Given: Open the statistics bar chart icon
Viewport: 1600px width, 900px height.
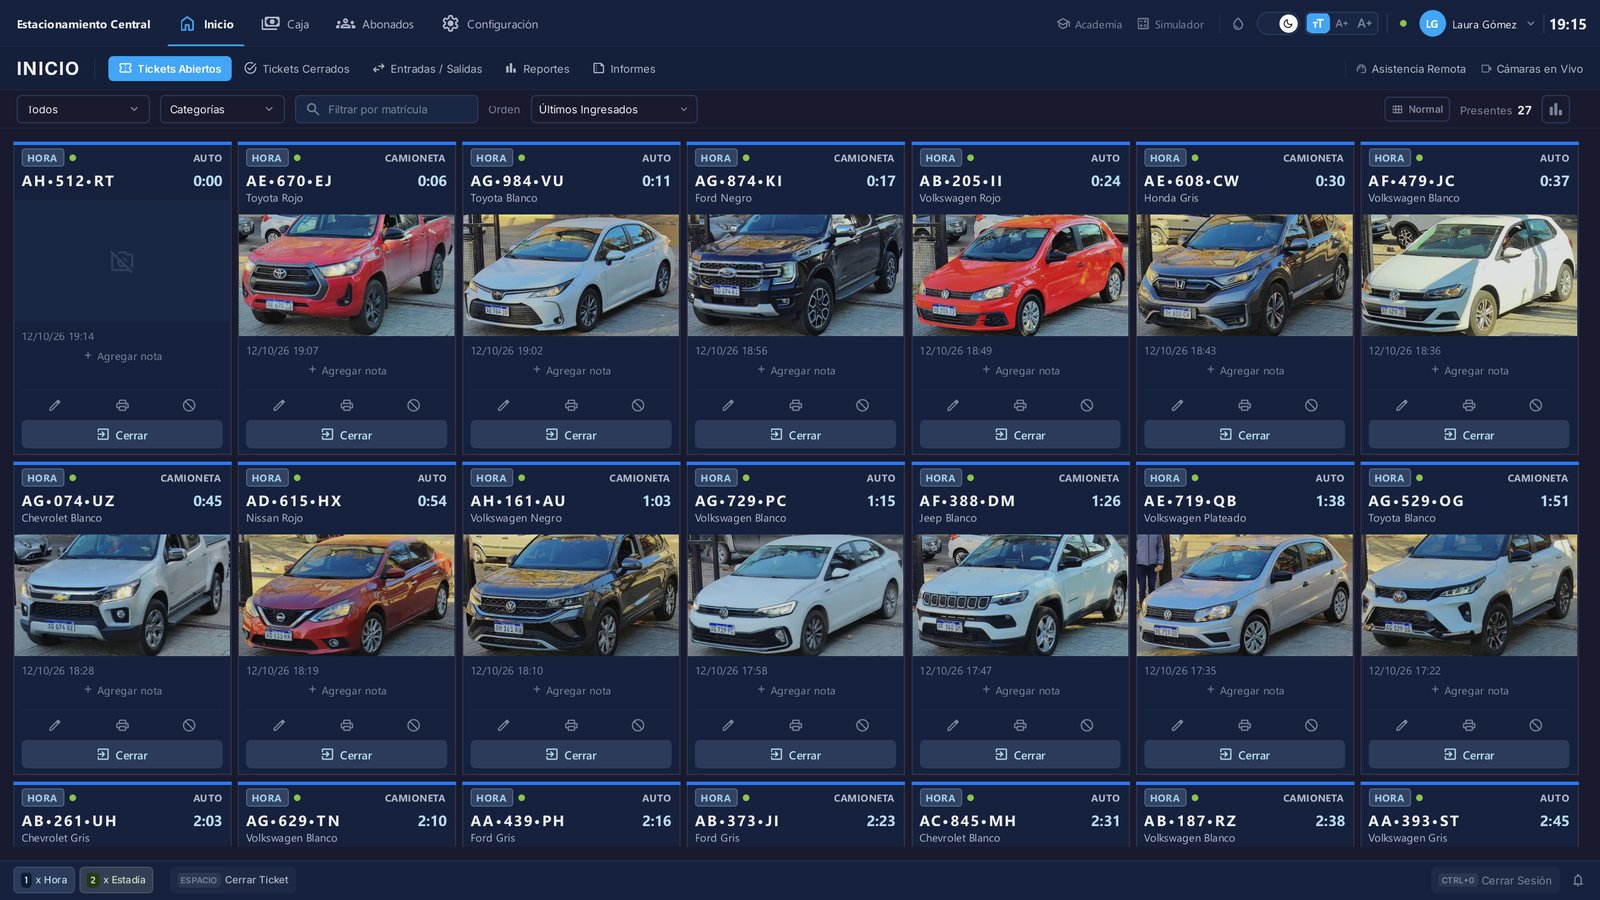Looking at the screenshot, I should click(x=1555, y=109).
